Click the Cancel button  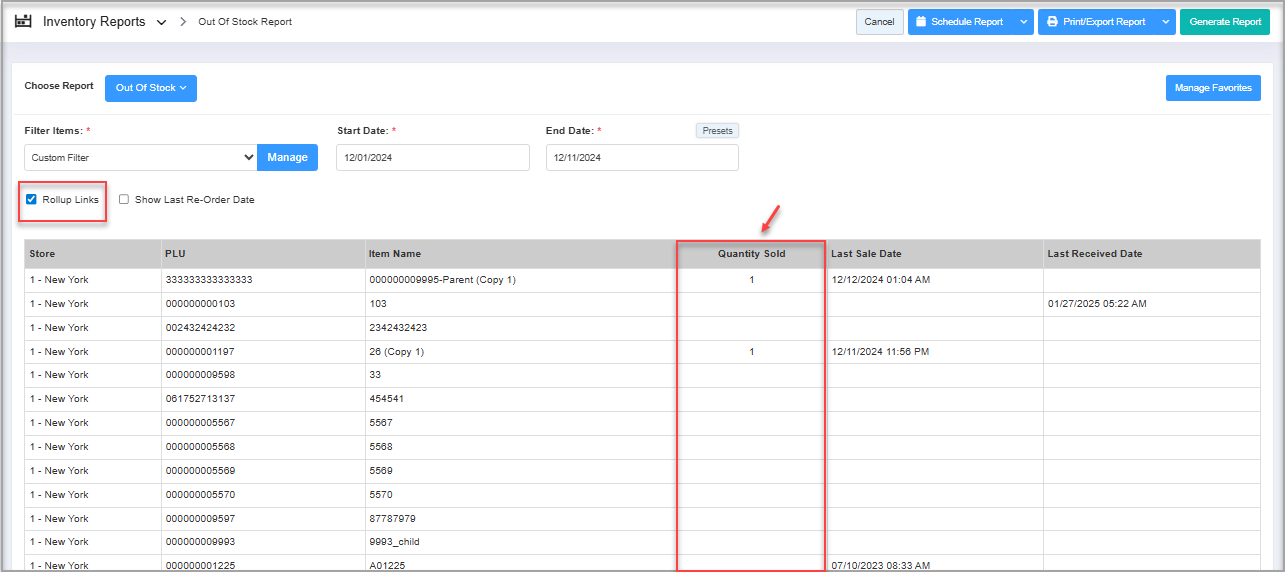pyautogui.click(x=879, y=22)
